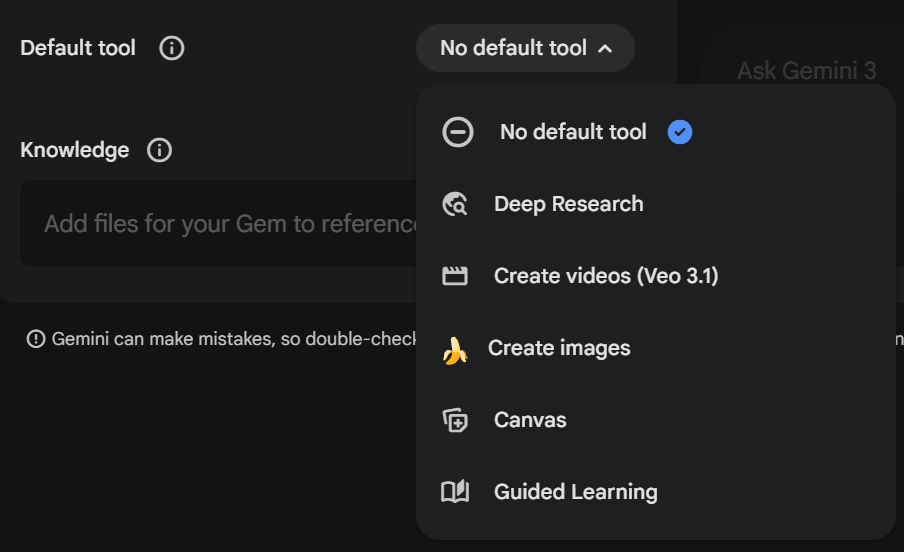The height and width of the screenshot is (552, 904).
Task: Click the circle-minus No default tool icon
Action: (458, 132)
